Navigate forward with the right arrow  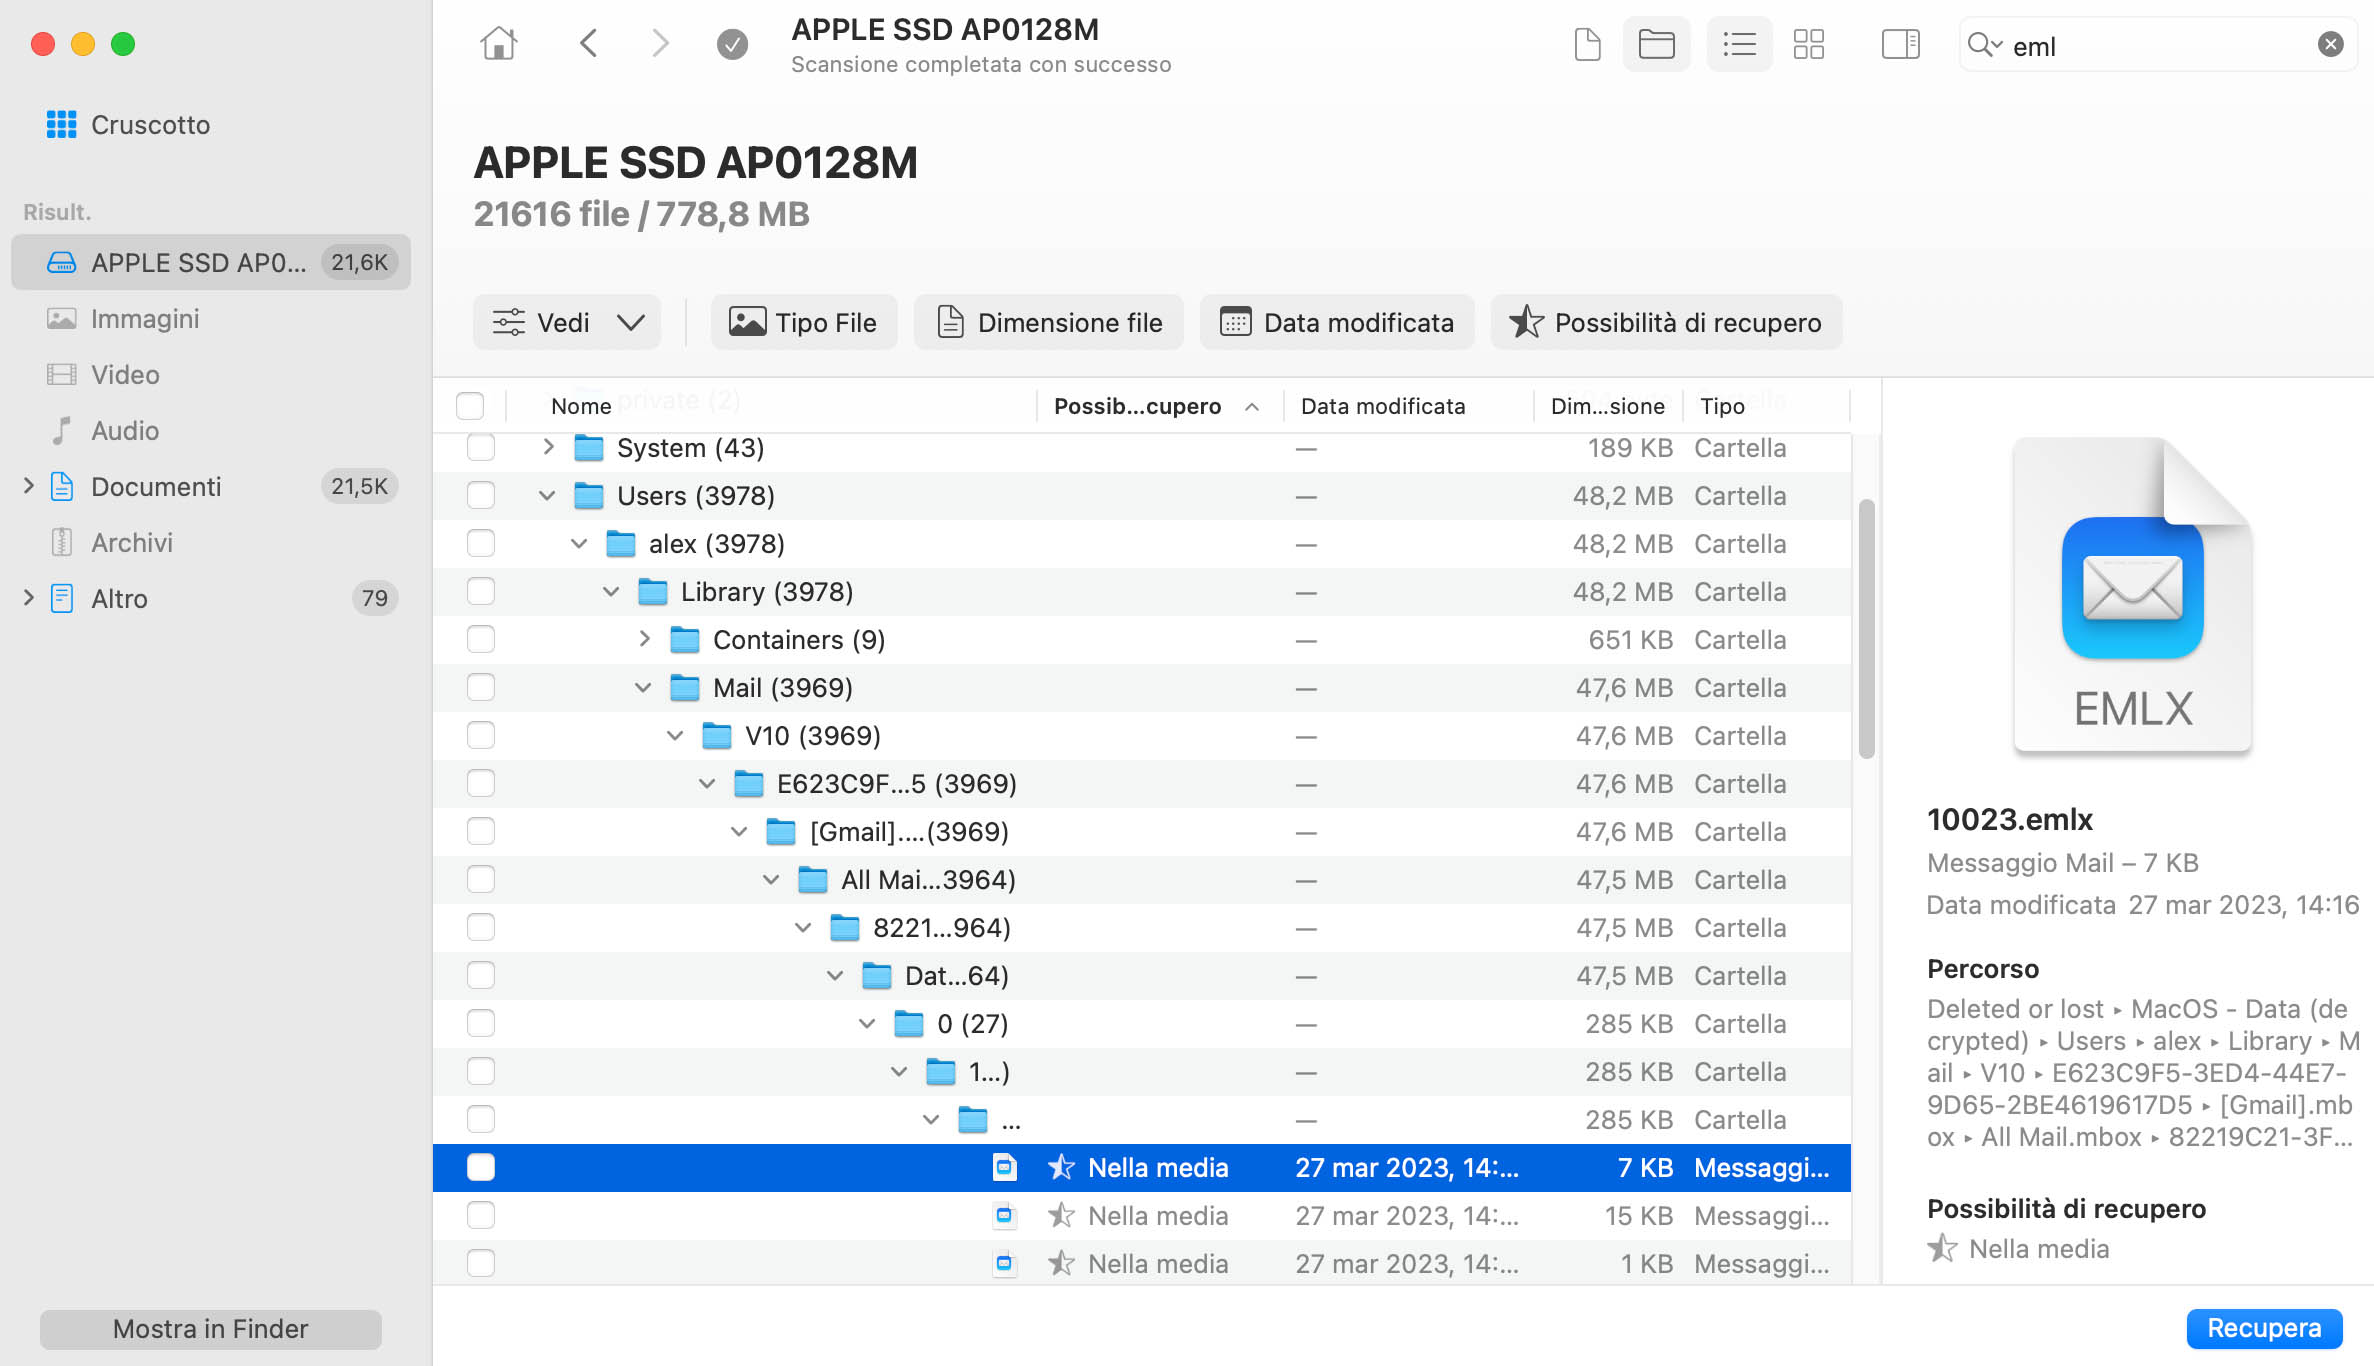(660, 44)
